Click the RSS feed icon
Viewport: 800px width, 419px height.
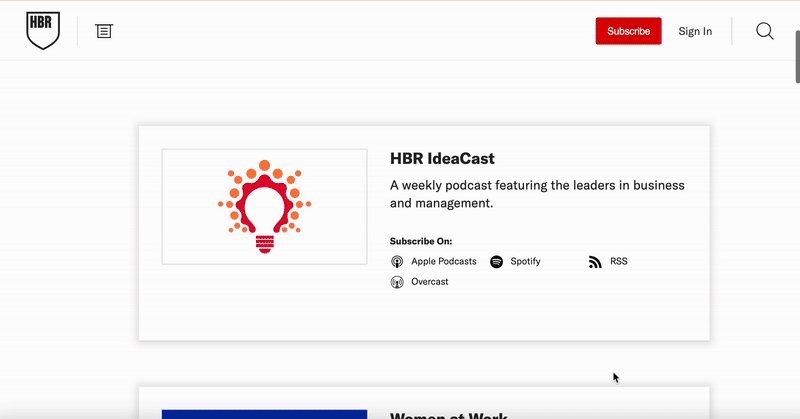(x=595, y=262)
